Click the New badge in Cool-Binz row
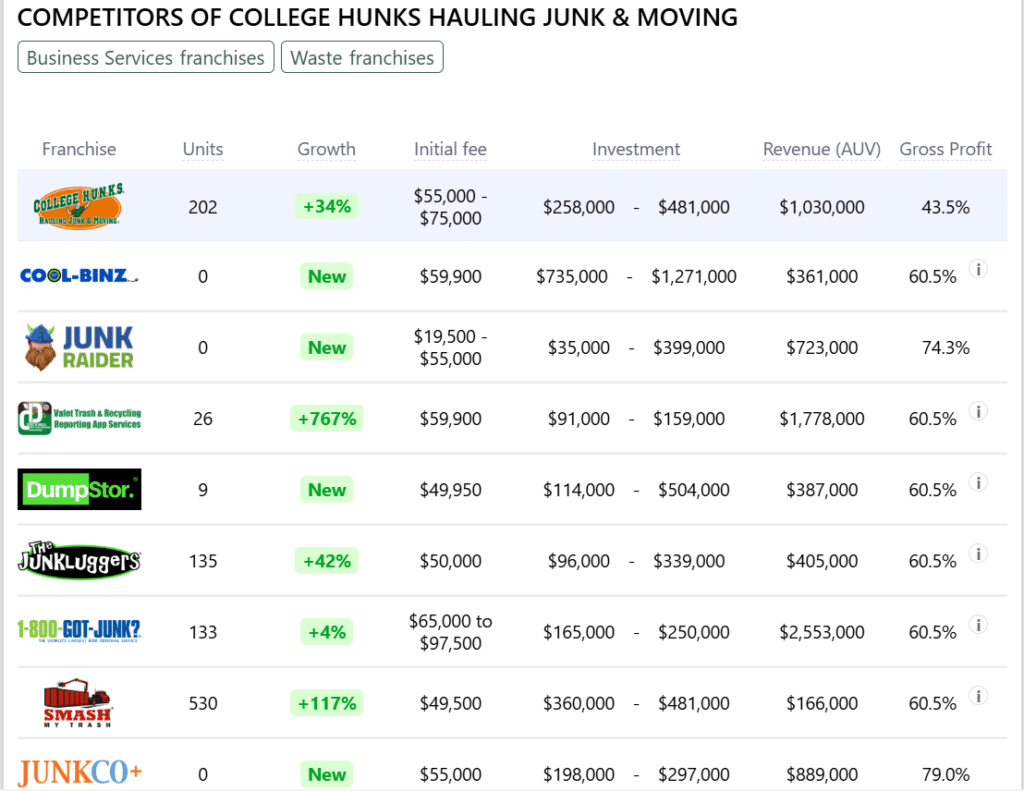The image size is (1024, 791). (327, 276)
